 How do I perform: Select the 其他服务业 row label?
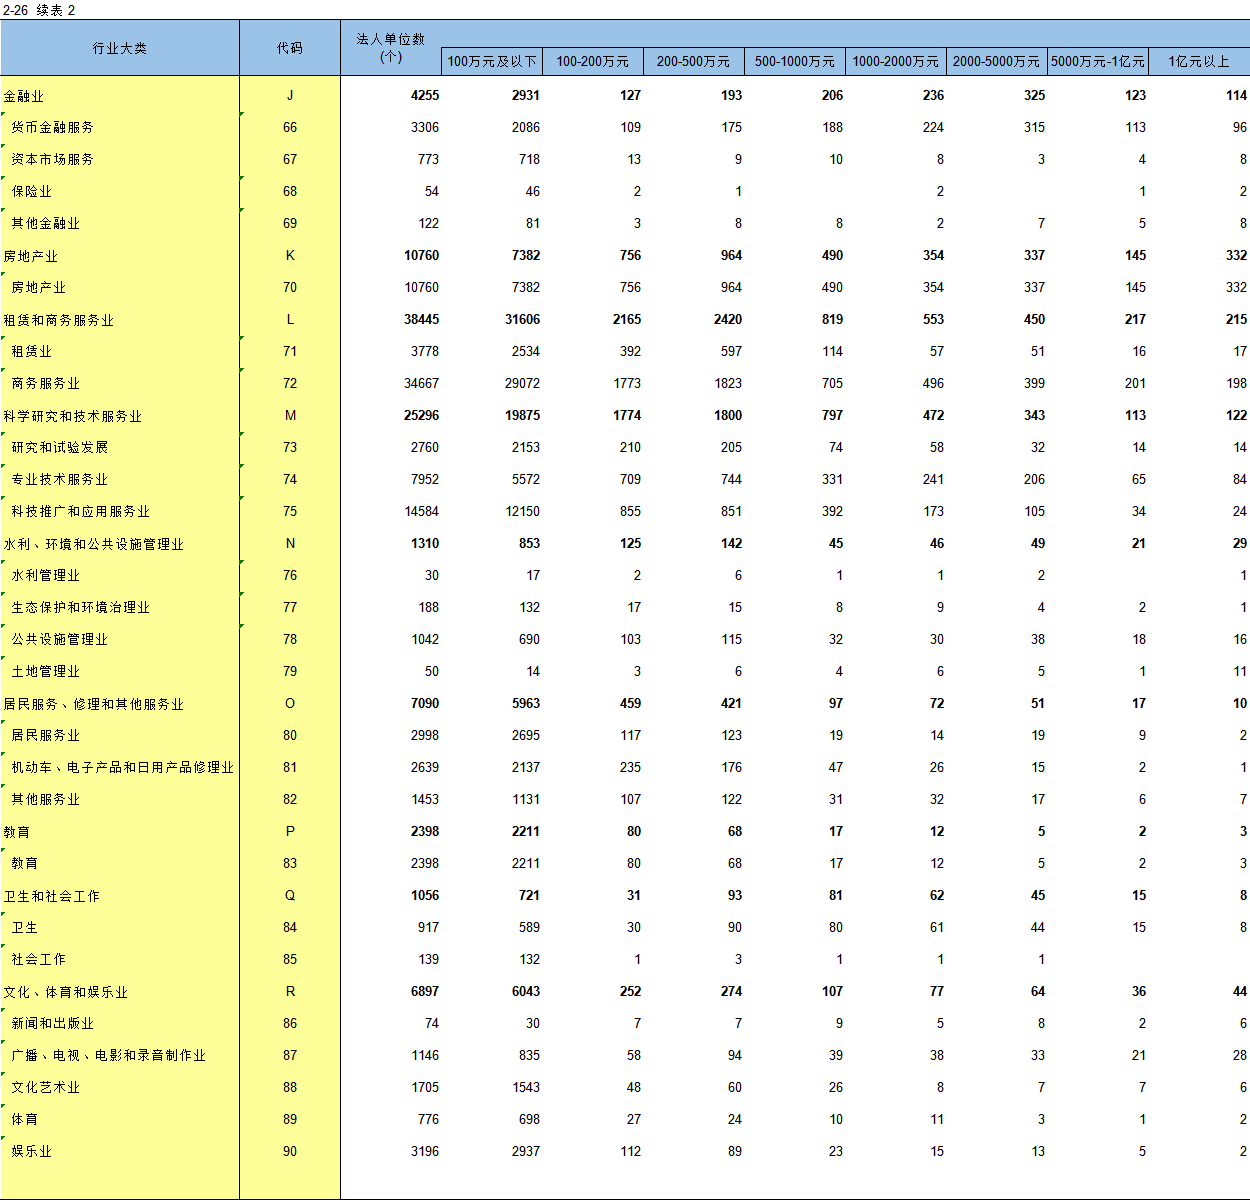coord(46,800)
